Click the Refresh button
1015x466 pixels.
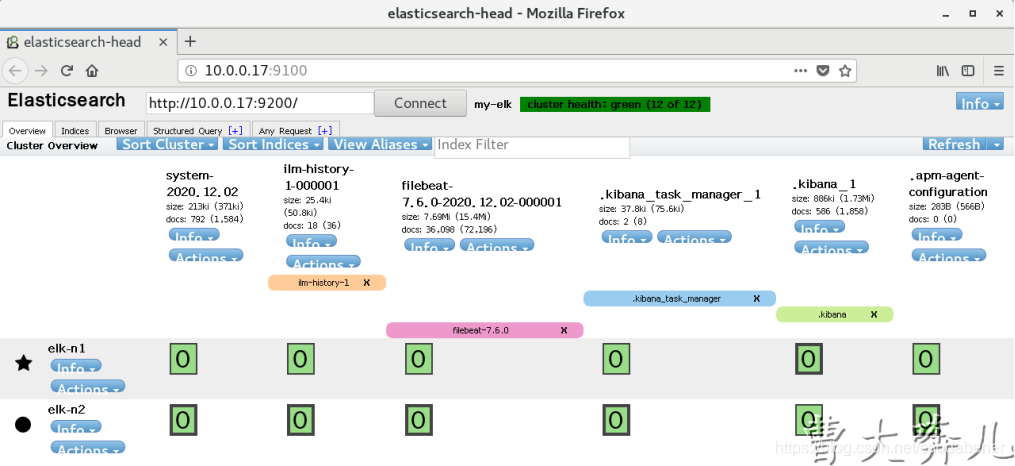click(954, 144)
